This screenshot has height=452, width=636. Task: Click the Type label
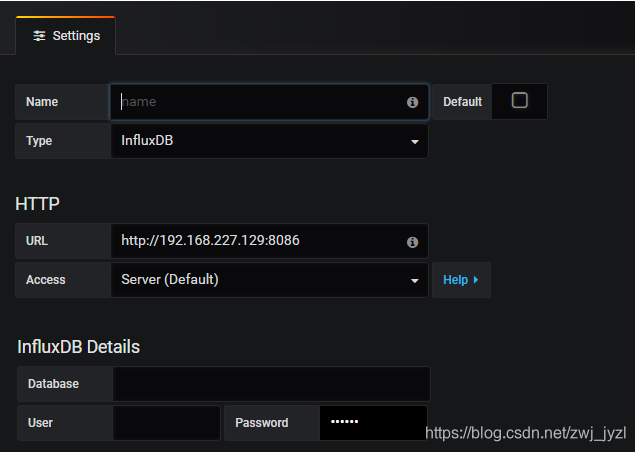39,141
